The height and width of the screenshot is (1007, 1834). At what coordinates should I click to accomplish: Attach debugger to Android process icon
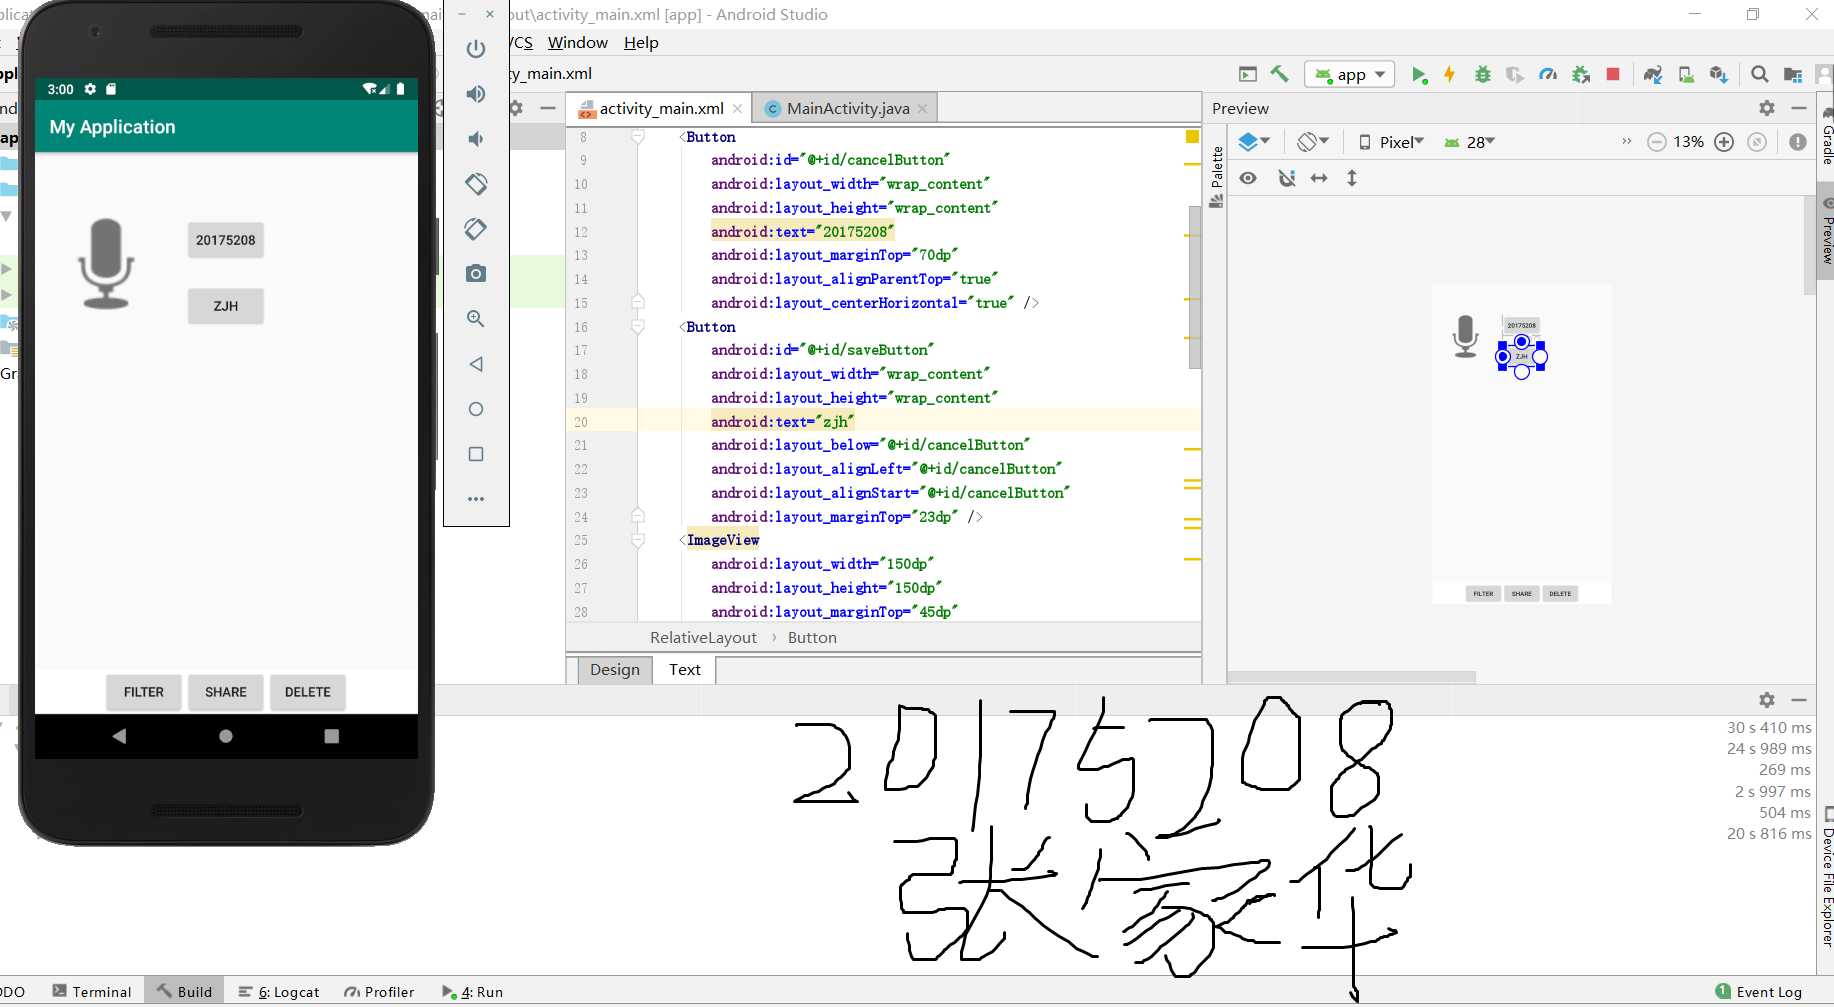(1581, 74)
